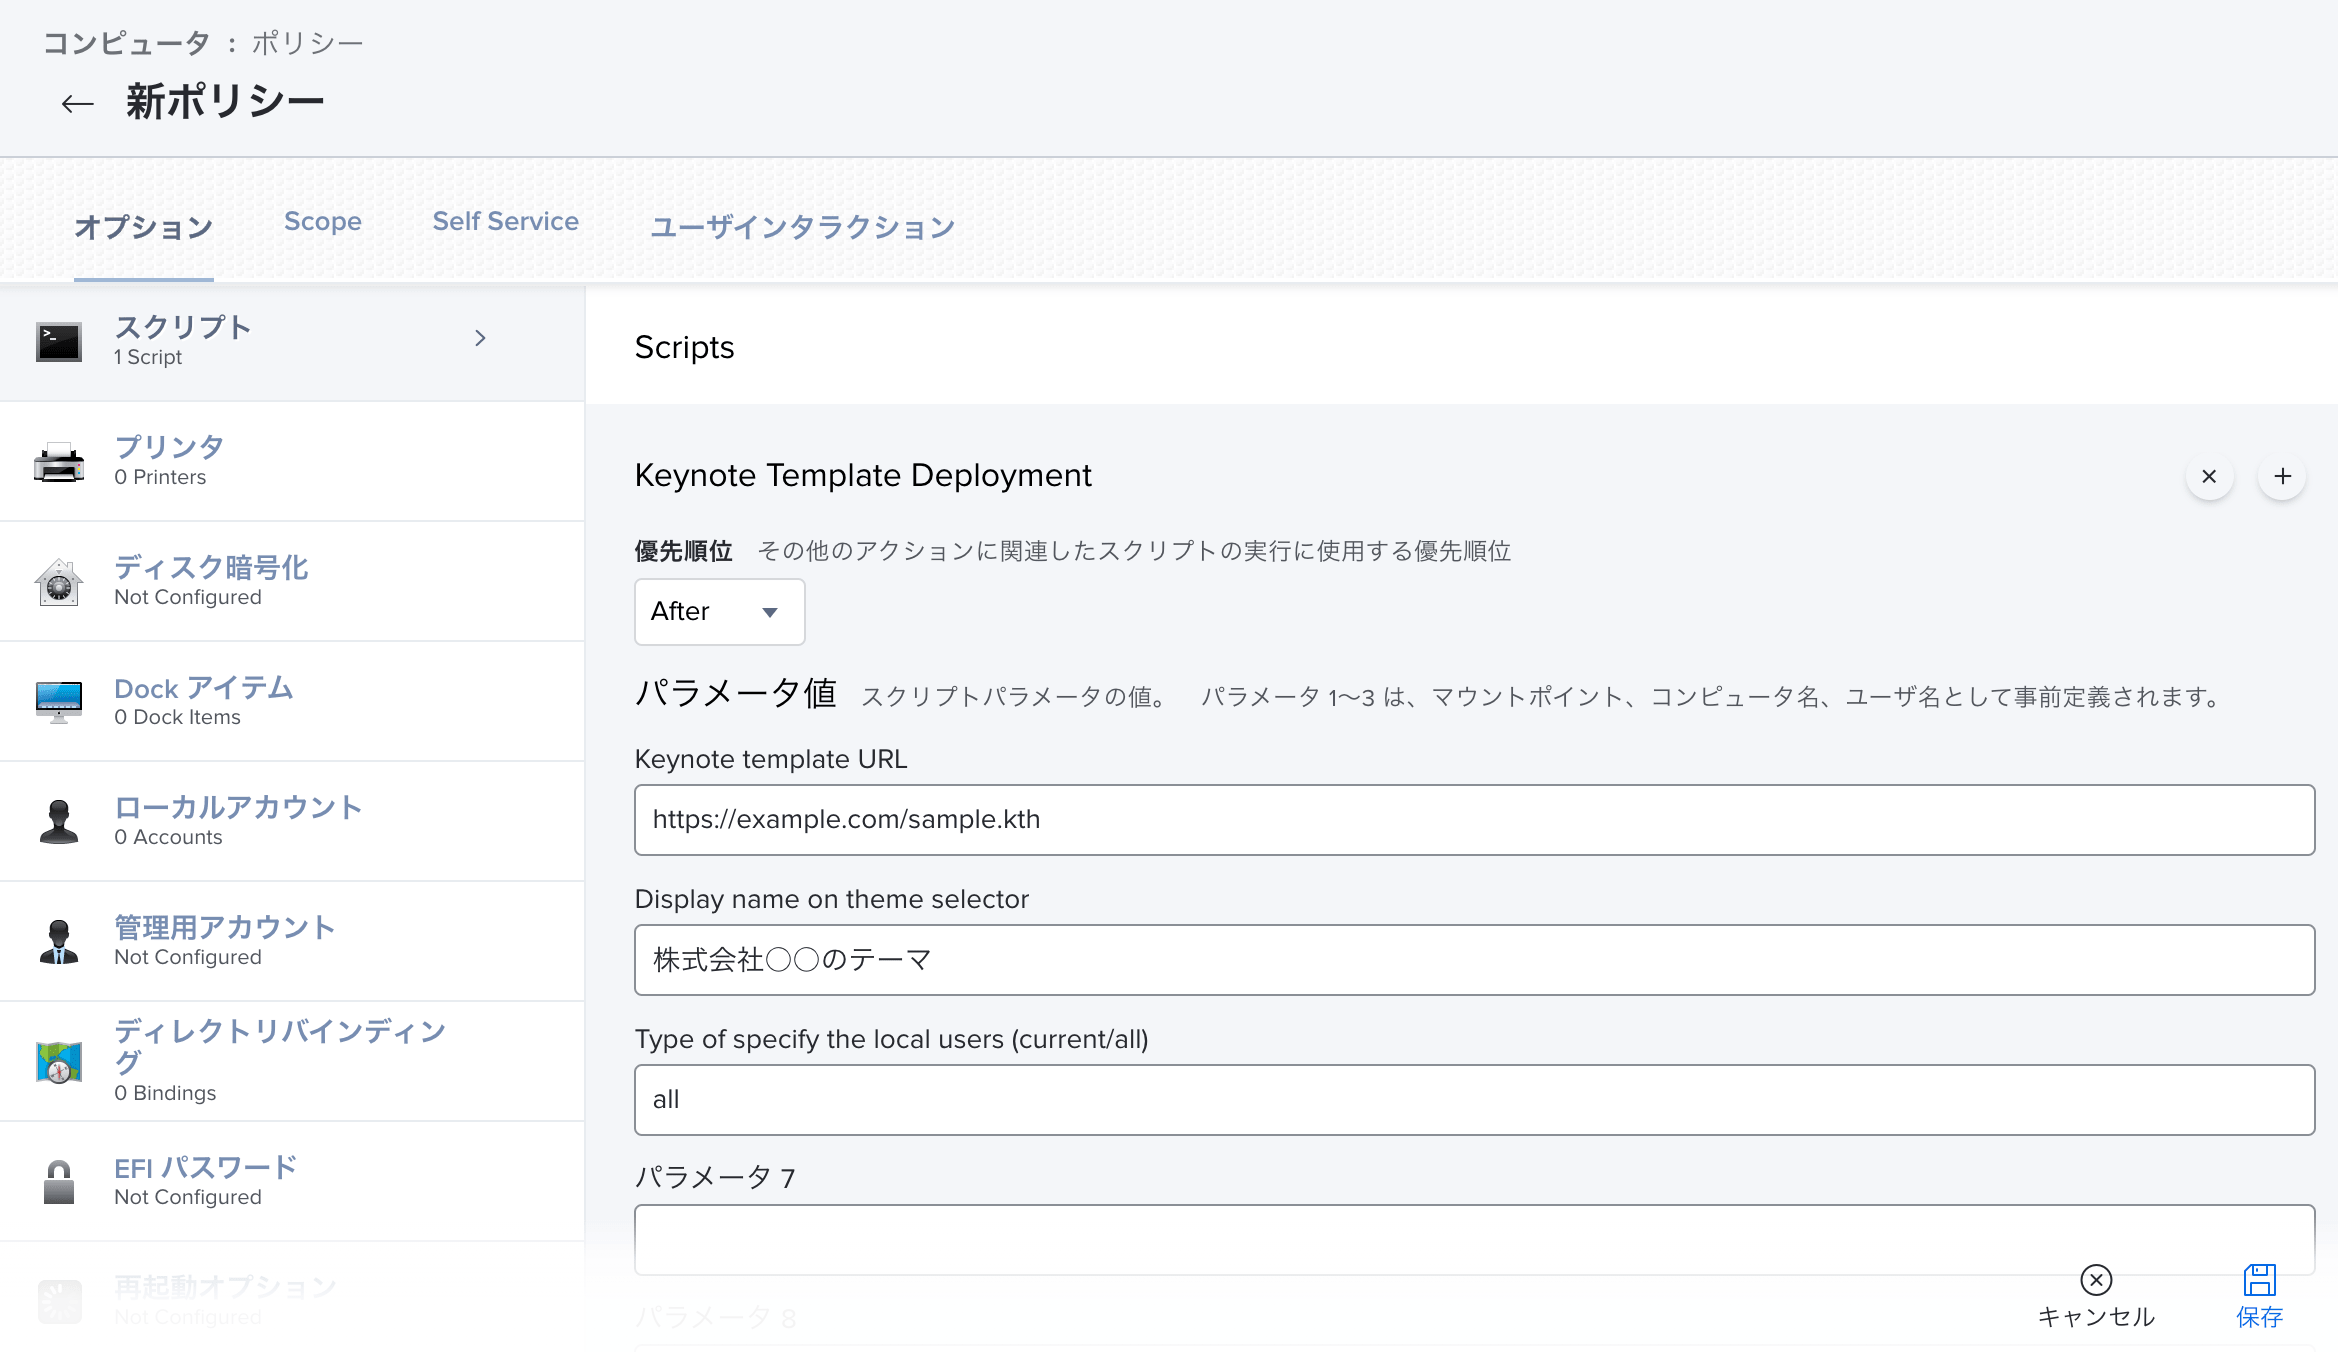
Task: Click the ポリシー breadcrumb text
Action: click(x=307, y=43)
